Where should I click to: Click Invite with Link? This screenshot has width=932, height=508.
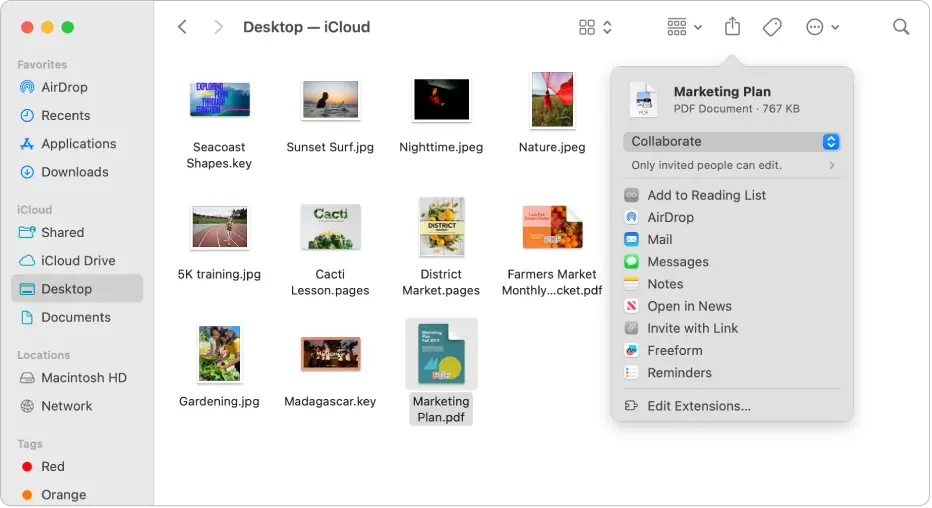pyautogui.click(x=692, y=328)
